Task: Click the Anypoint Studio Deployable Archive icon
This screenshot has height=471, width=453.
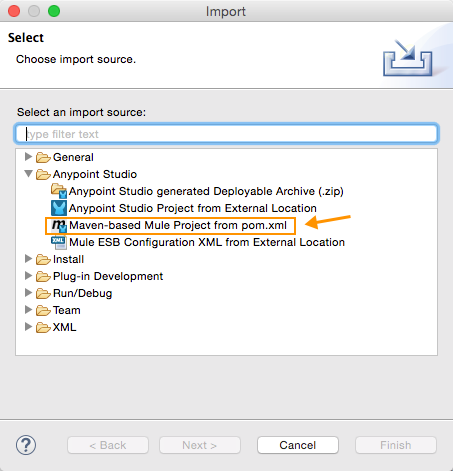Action: coord(59,191)
